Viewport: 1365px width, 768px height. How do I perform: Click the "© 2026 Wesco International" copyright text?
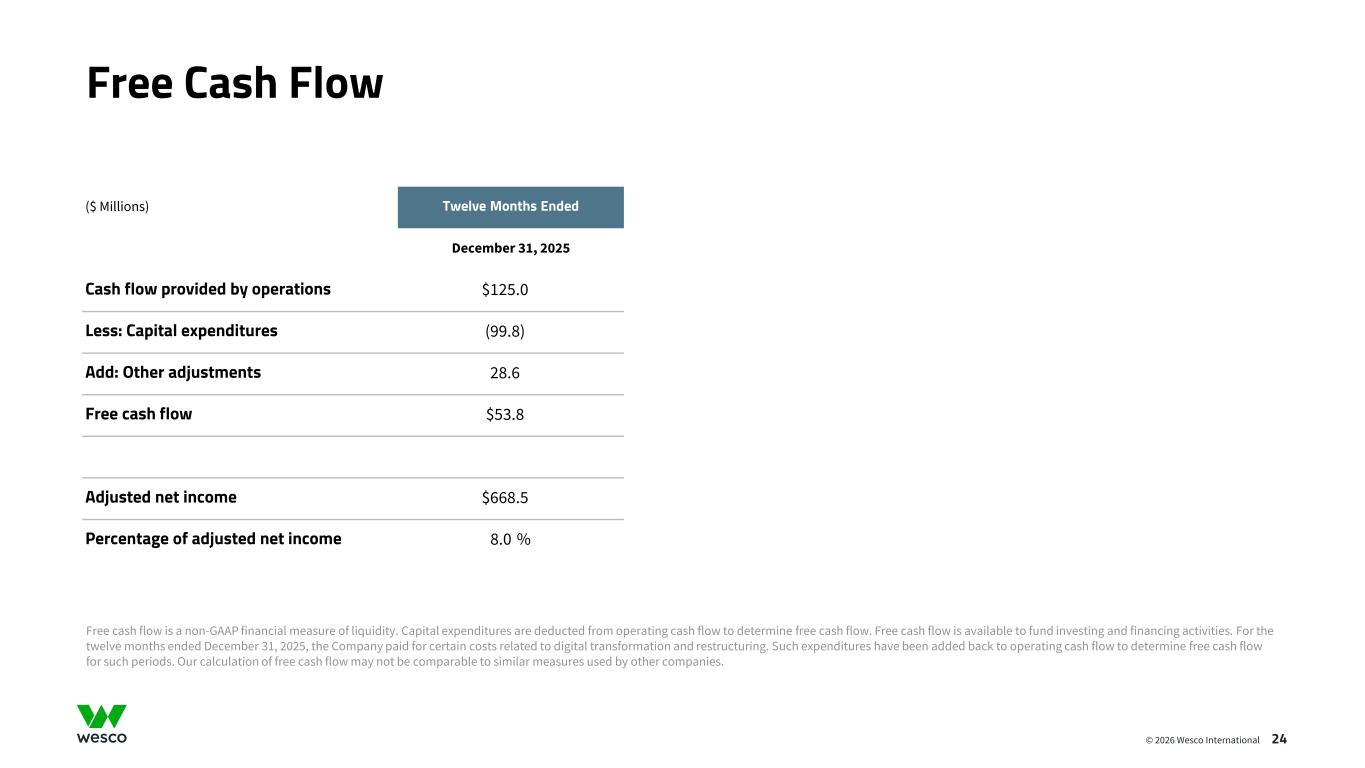(1202, 740)
